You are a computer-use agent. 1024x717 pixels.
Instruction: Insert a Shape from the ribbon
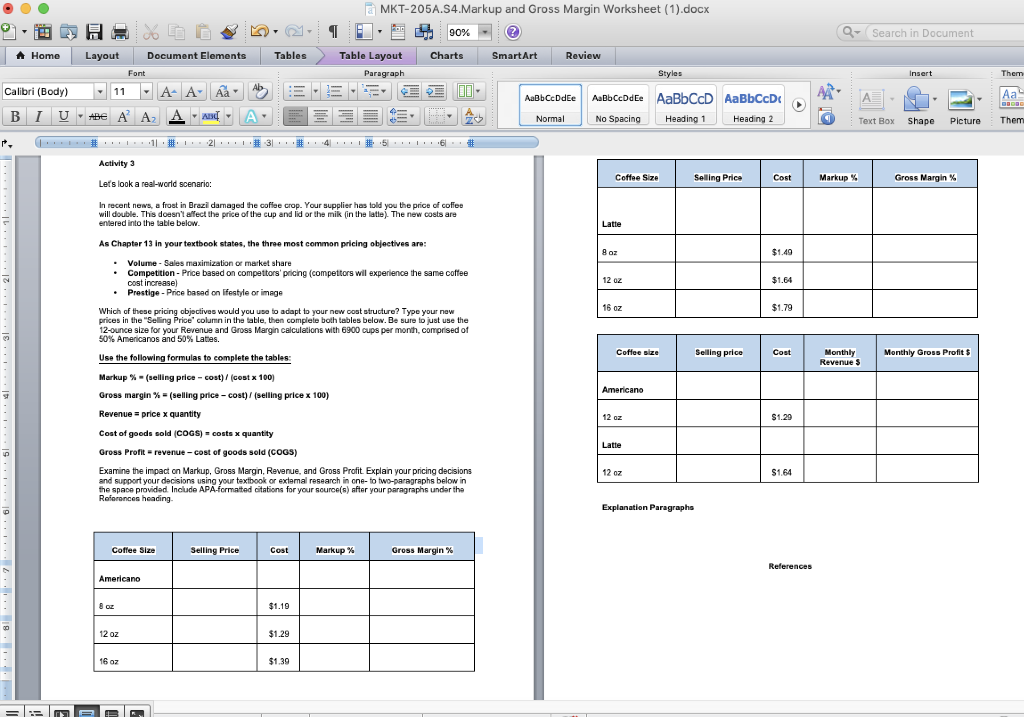click(x=921, y=104)
